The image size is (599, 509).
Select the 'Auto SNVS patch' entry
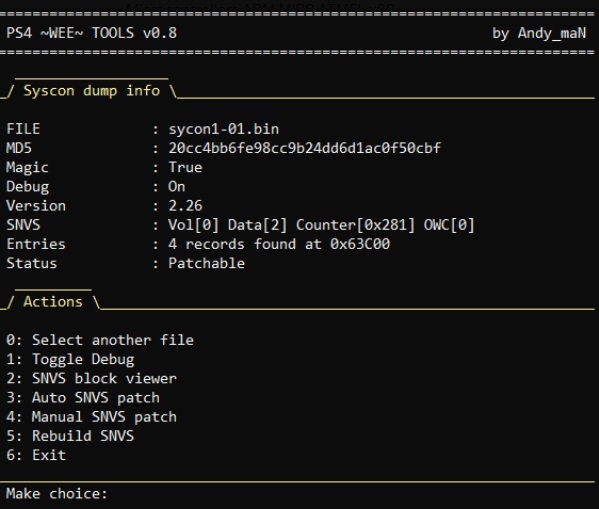[83, 397]
